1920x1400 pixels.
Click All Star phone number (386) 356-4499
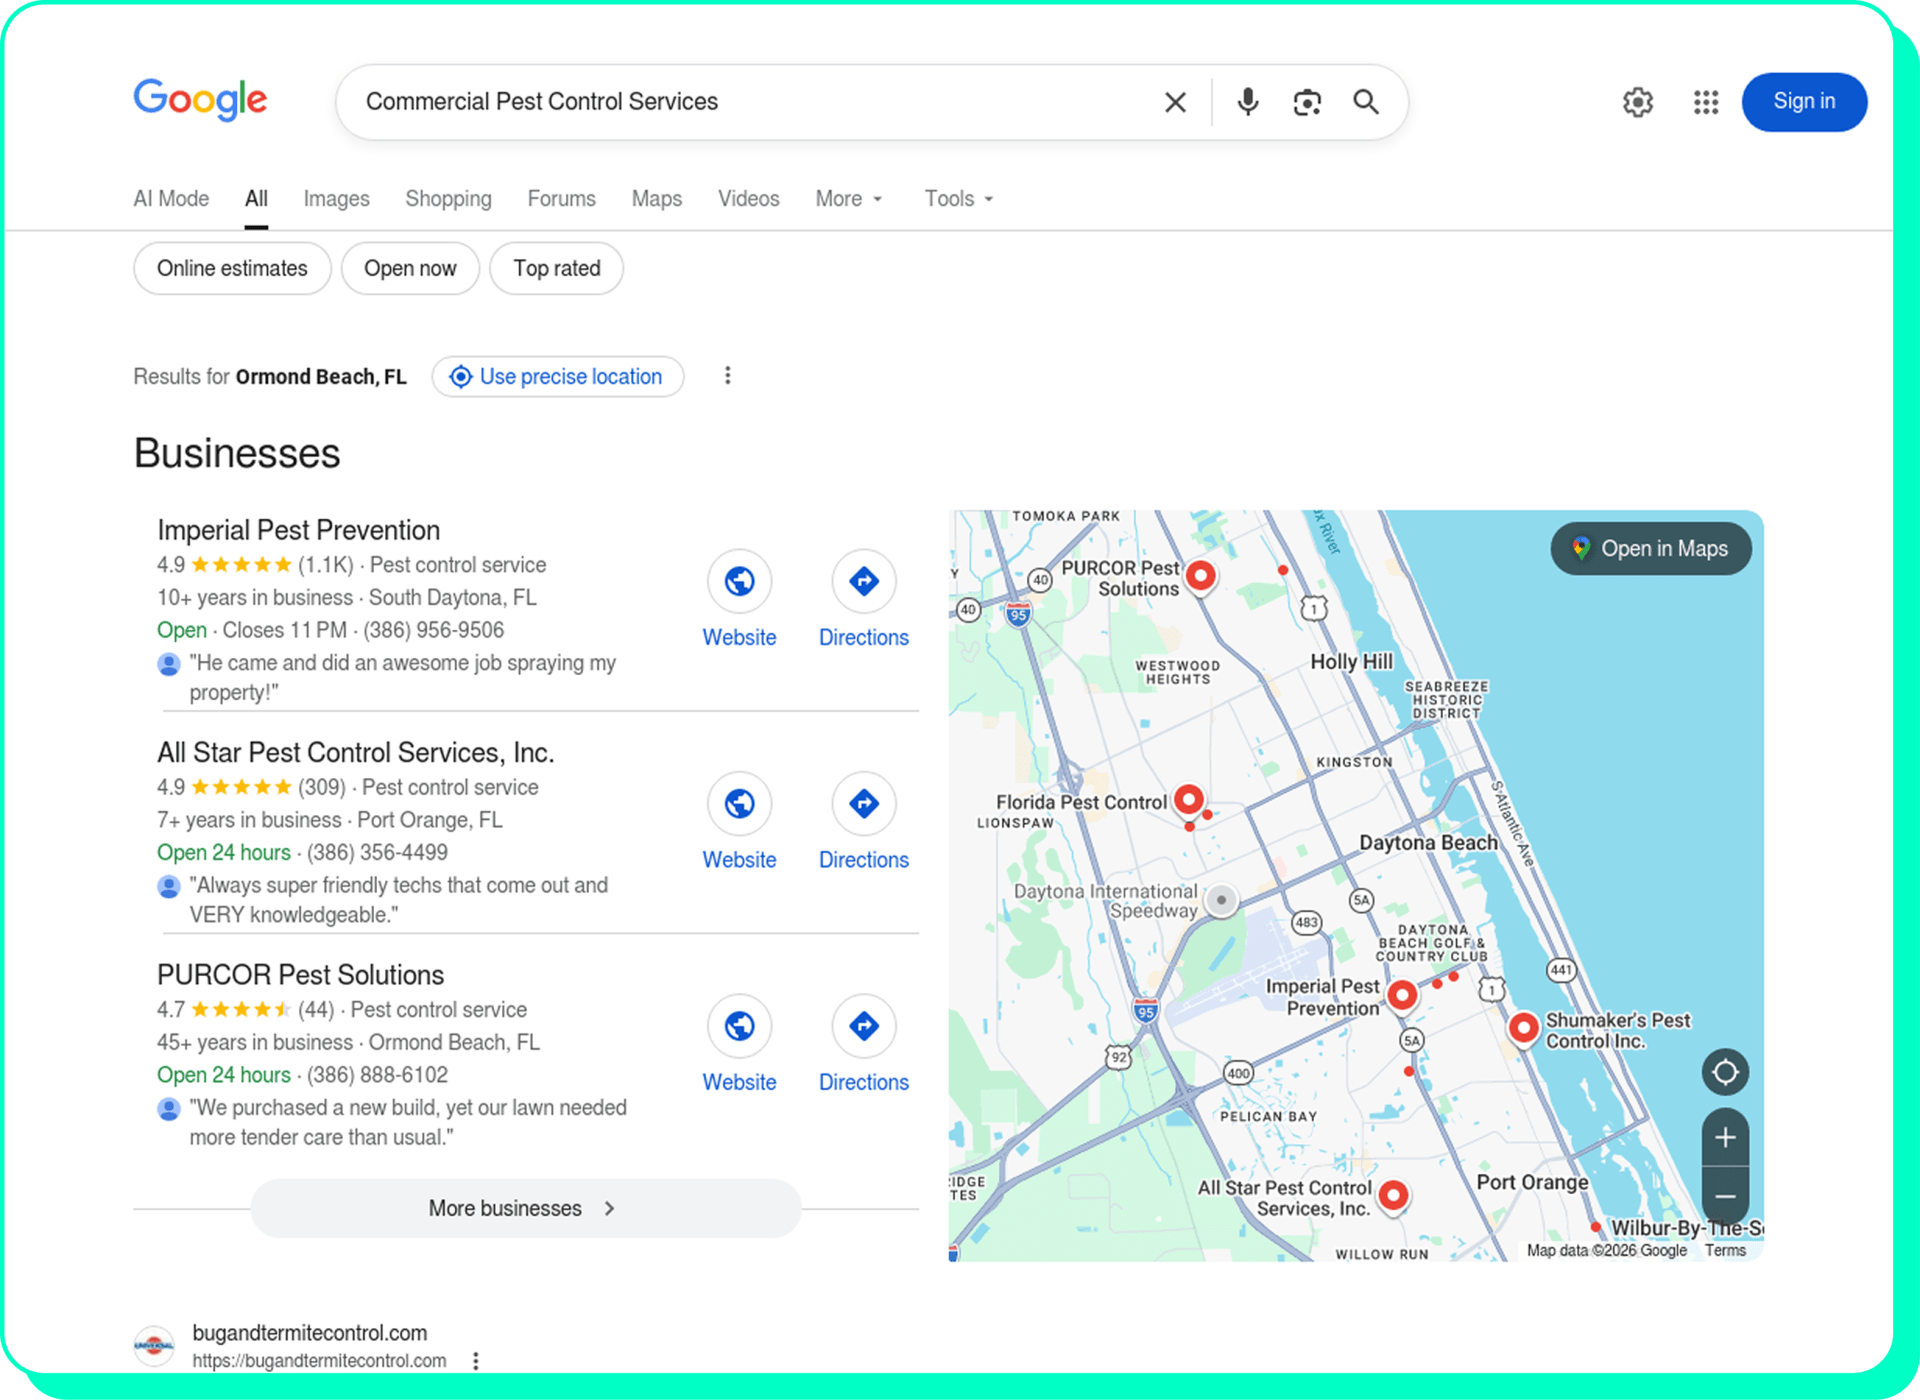coord(377,853)
